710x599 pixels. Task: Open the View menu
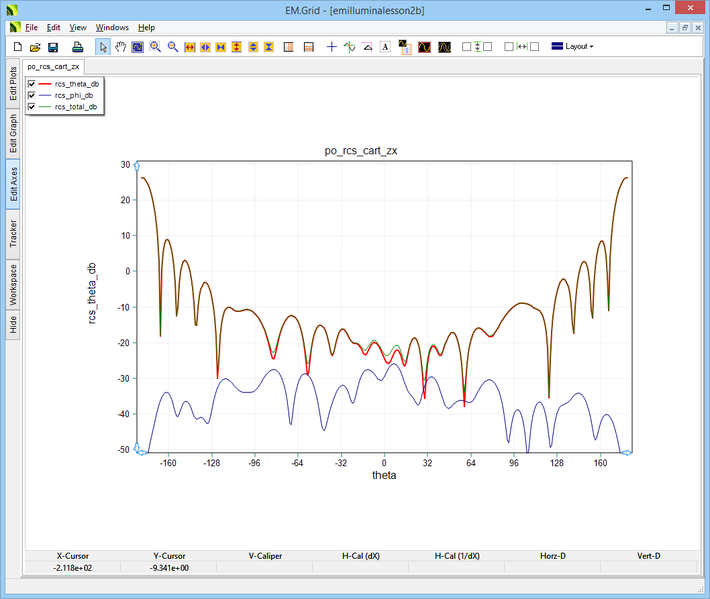[78, 27]
